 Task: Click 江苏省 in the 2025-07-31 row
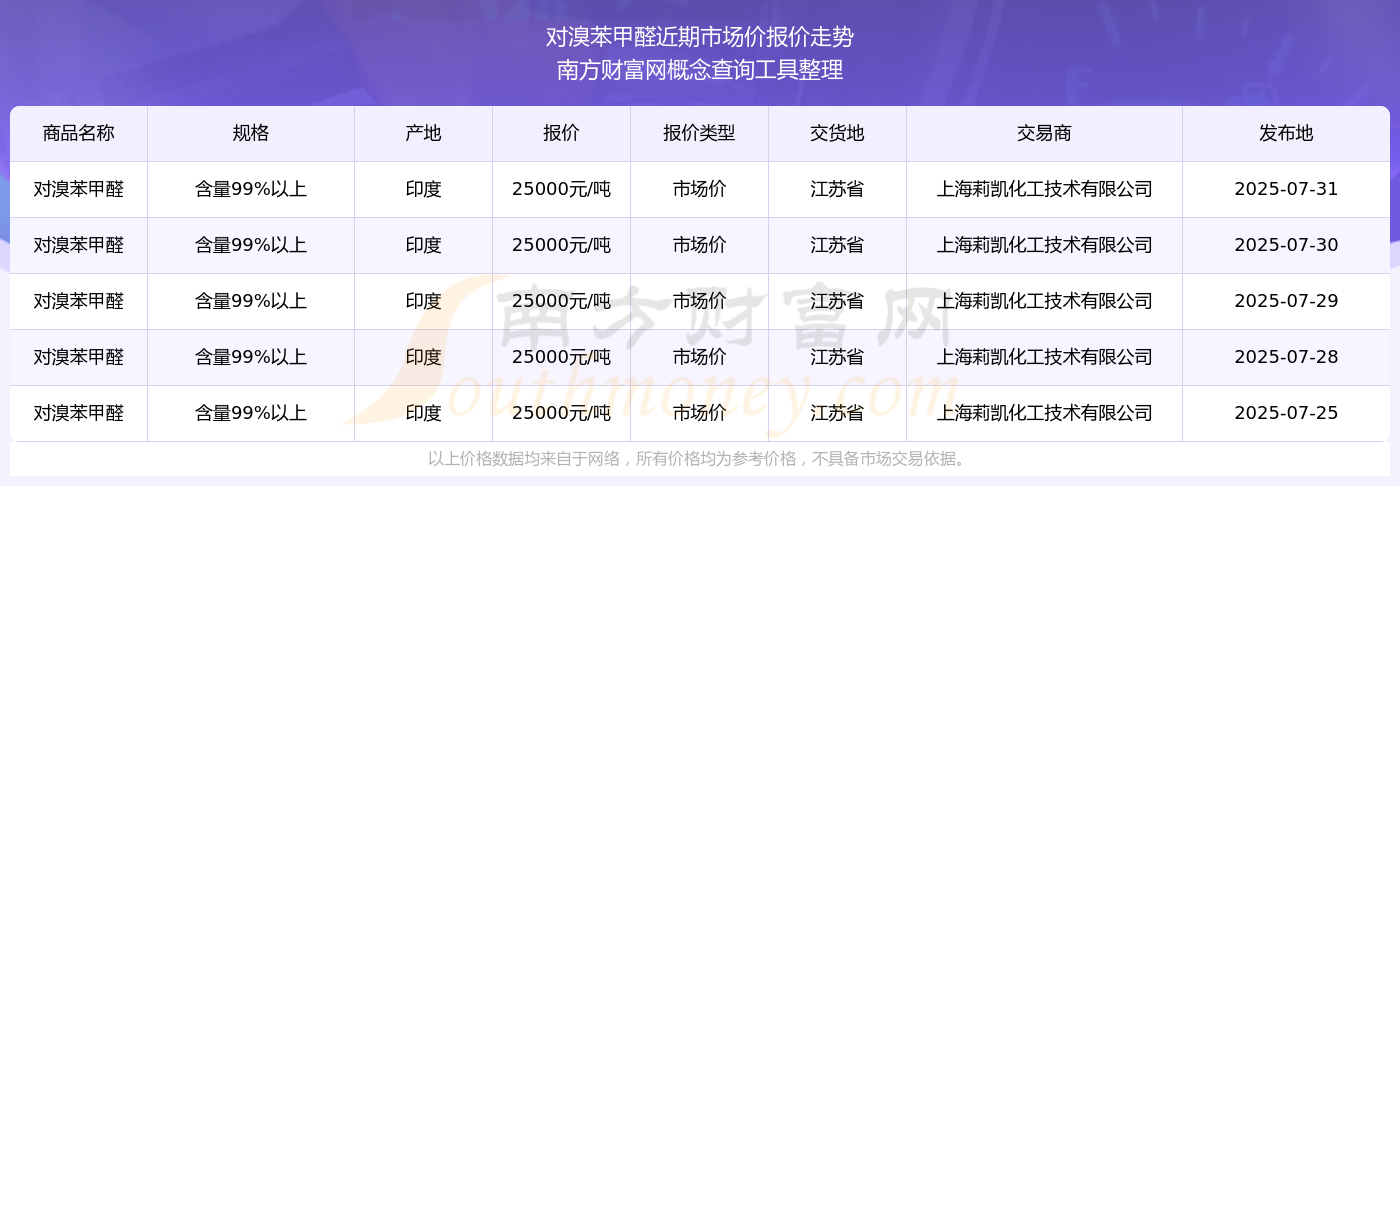[838, 189]
